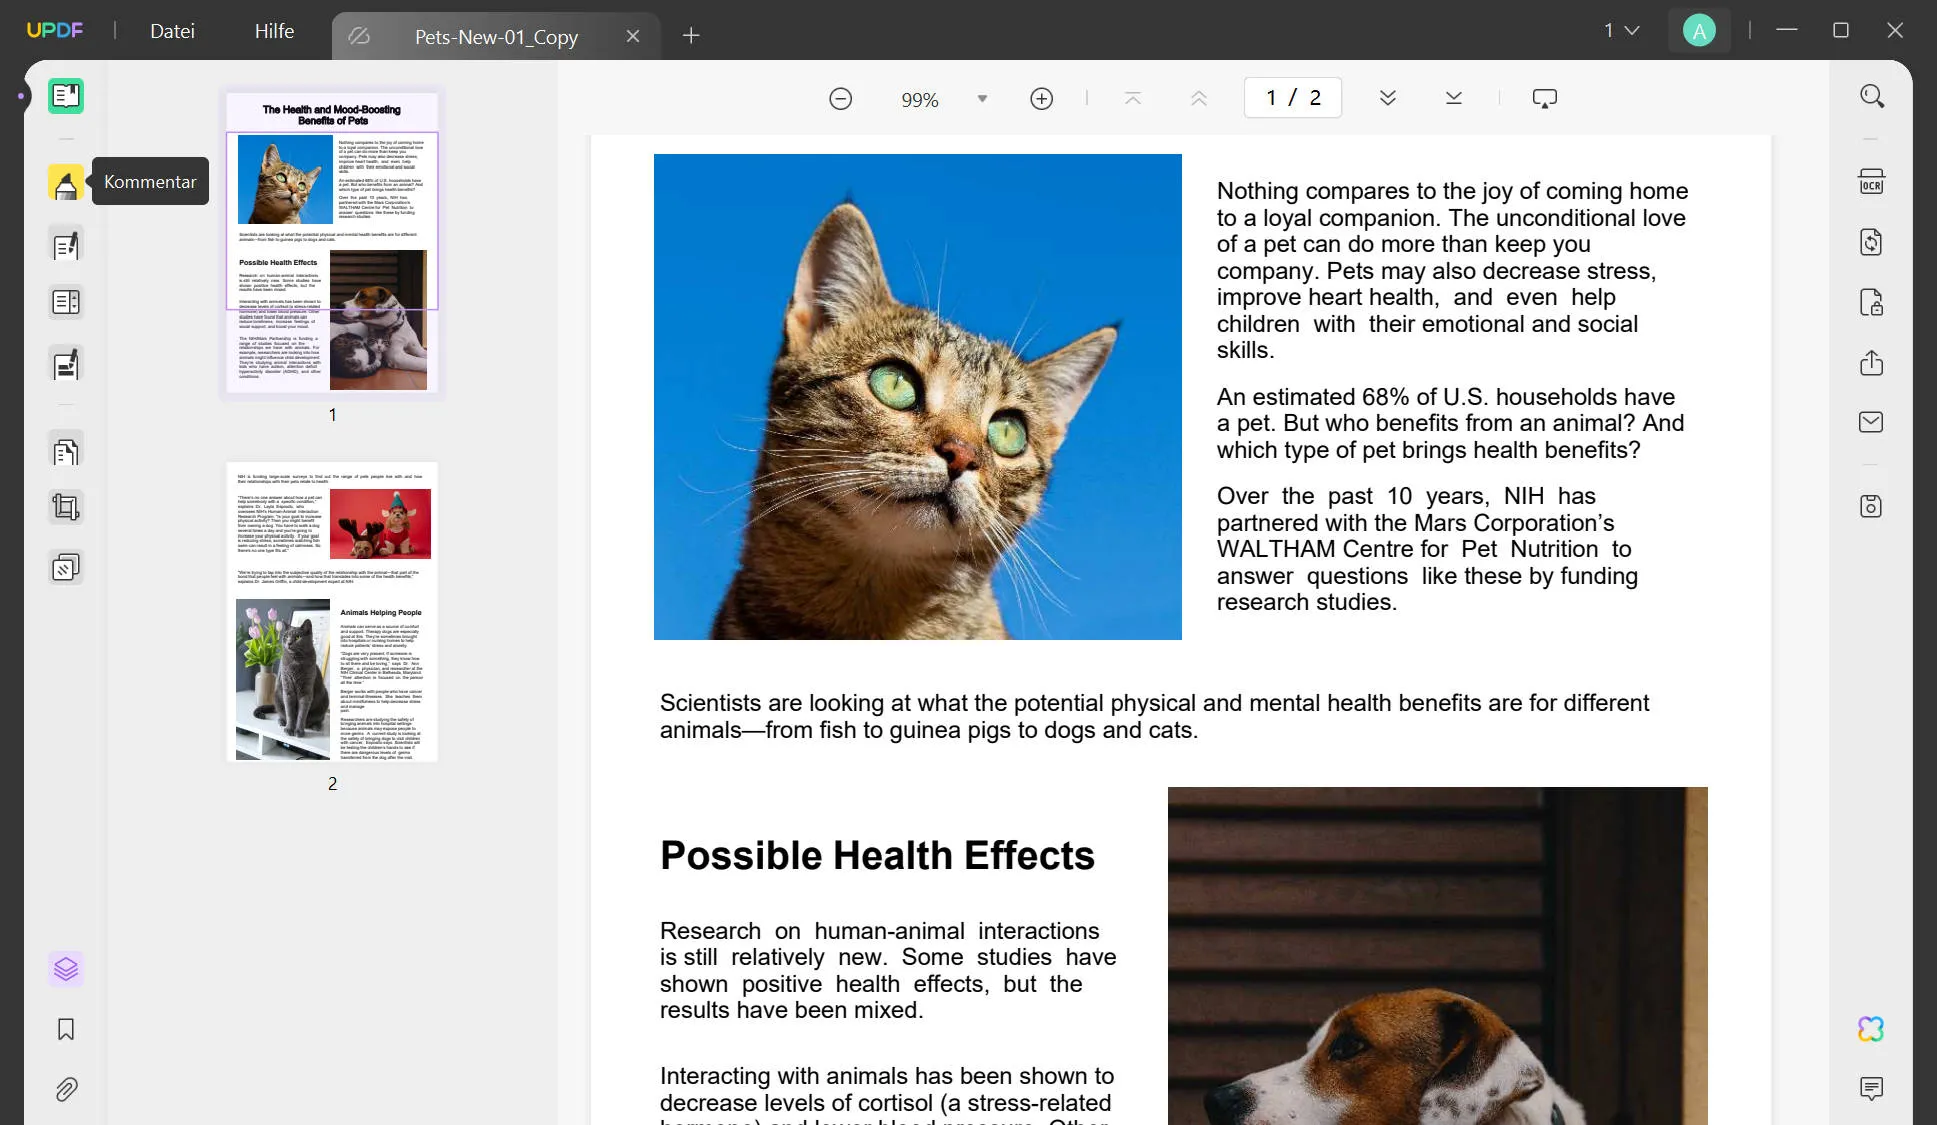1937x1125 pixels.
Task: Open the Organize Pages tool
Action: 66,302
